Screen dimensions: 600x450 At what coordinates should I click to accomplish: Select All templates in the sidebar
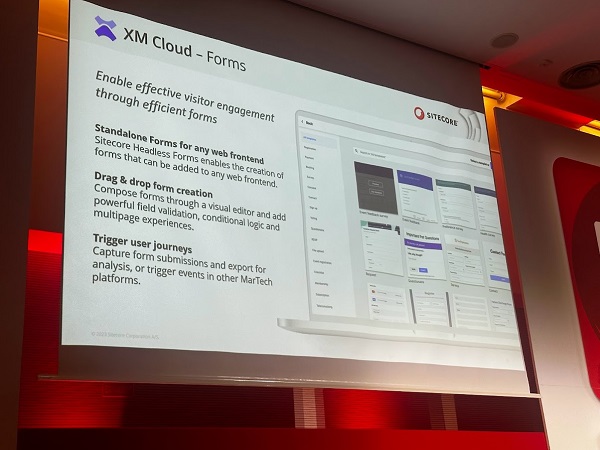click(x=310, y=139)
